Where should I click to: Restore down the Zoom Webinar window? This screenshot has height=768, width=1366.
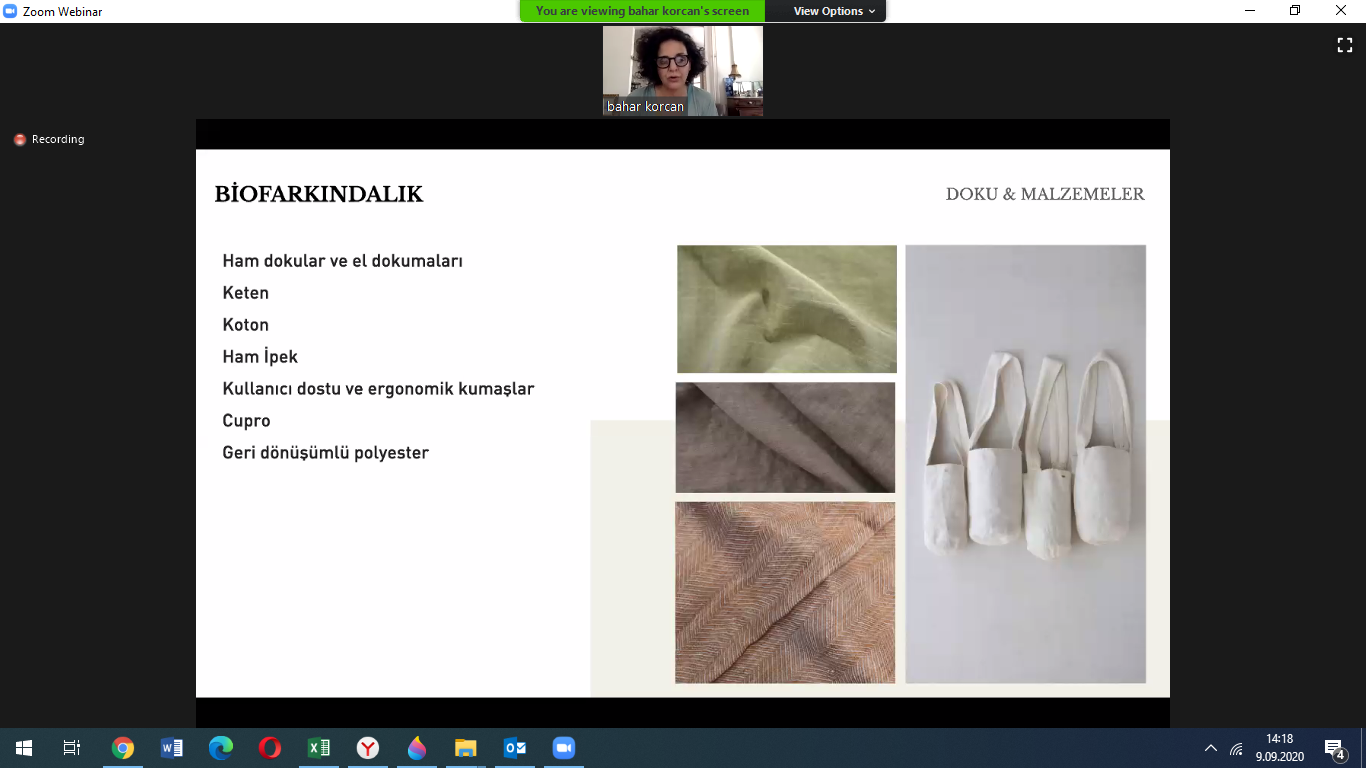(1296, 11)
